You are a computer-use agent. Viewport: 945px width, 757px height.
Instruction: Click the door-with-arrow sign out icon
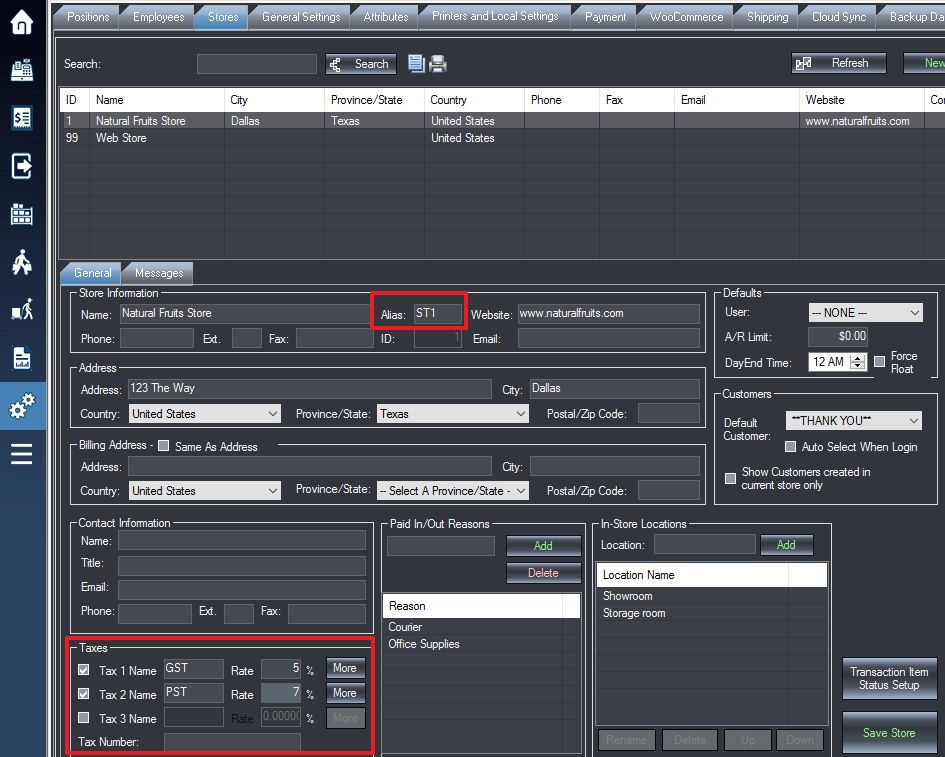(x=22, y=166)
